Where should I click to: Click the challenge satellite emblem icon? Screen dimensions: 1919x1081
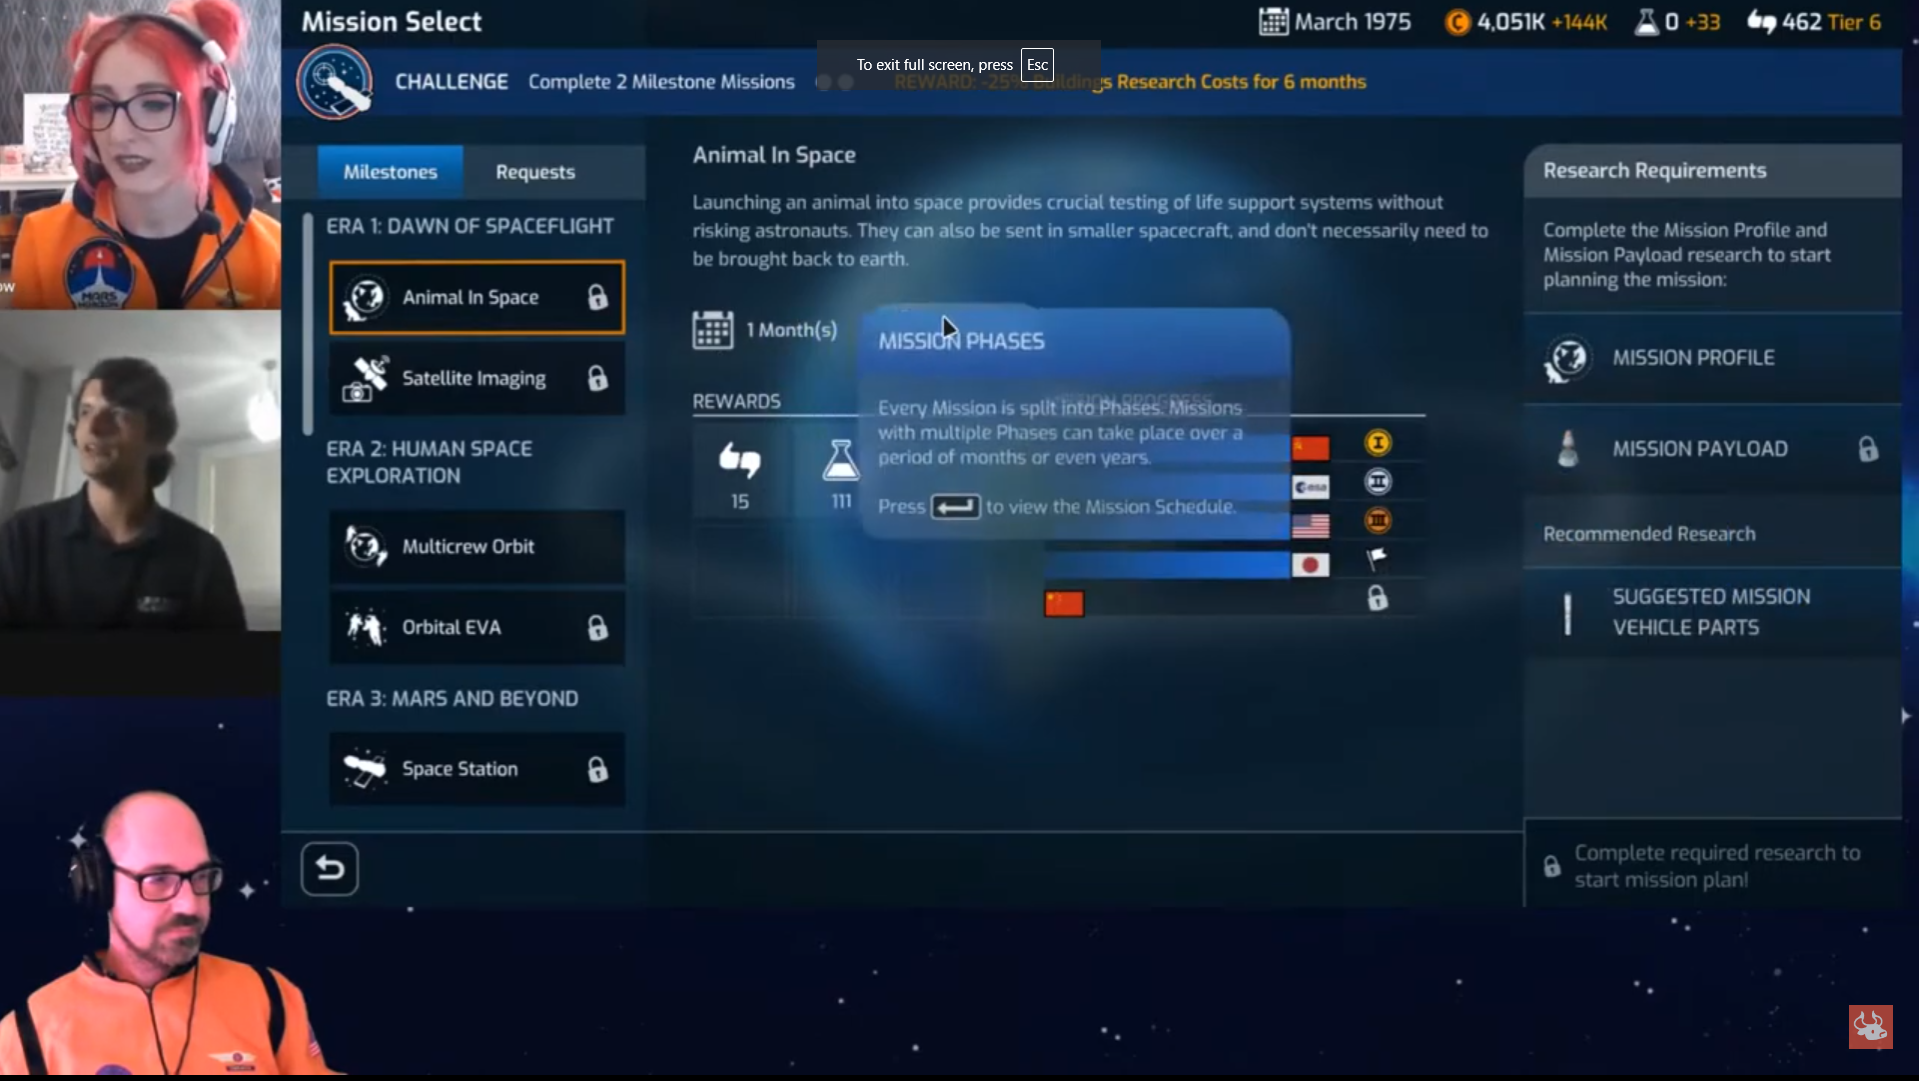coord(335,82)
